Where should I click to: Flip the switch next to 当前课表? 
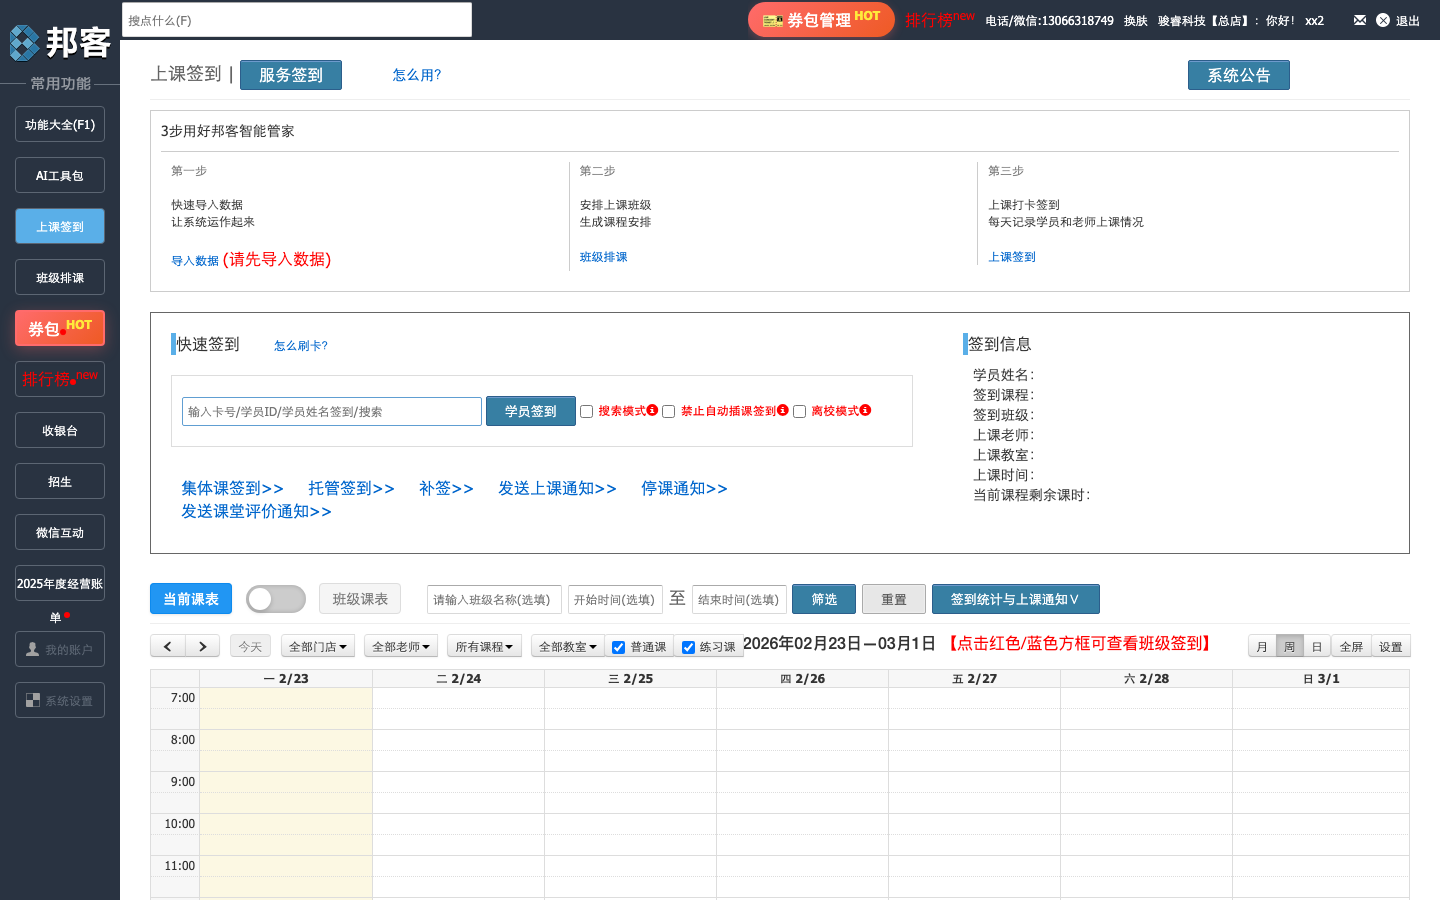pos(275,598)
